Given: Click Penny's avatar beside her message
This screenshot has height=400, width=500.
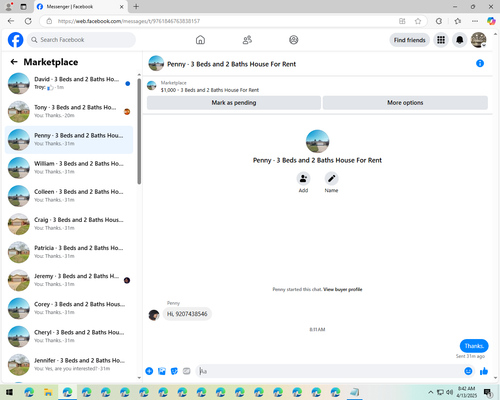Looking at the screenshot, I should tap(154, 315).
